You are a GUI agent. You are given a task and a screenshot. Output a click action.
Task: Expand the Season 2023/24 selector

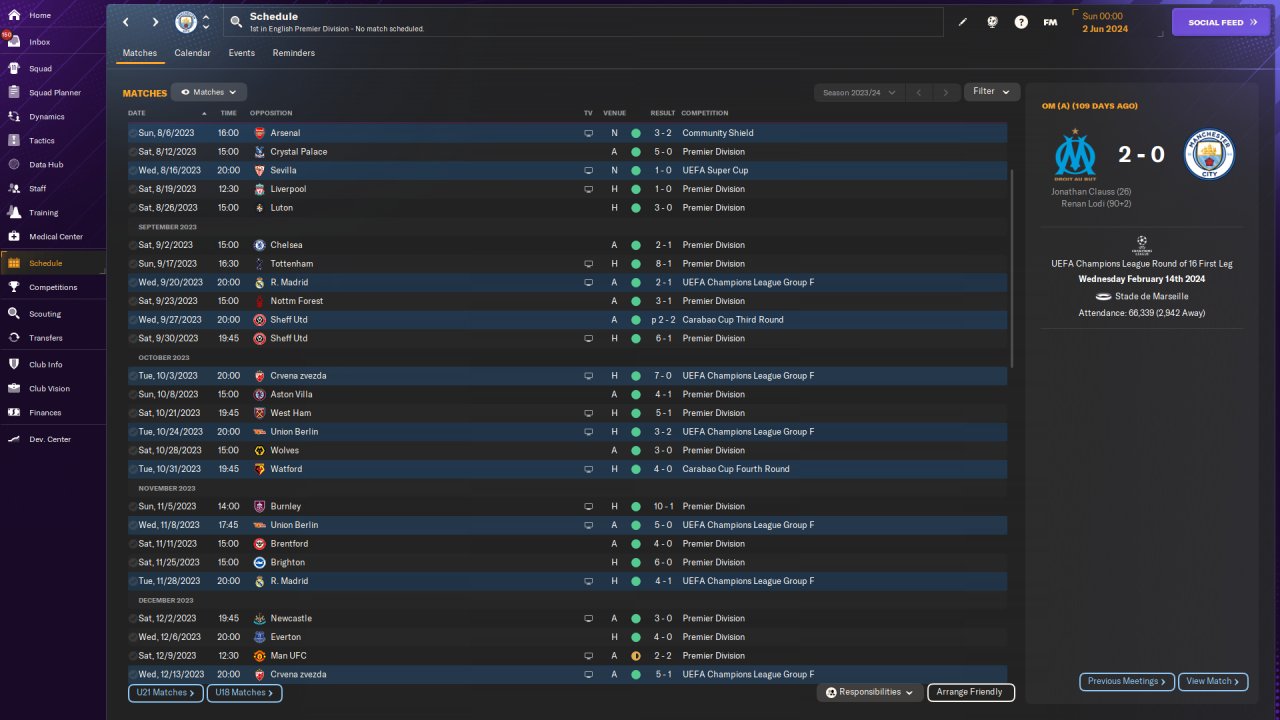tap(858, 93)
